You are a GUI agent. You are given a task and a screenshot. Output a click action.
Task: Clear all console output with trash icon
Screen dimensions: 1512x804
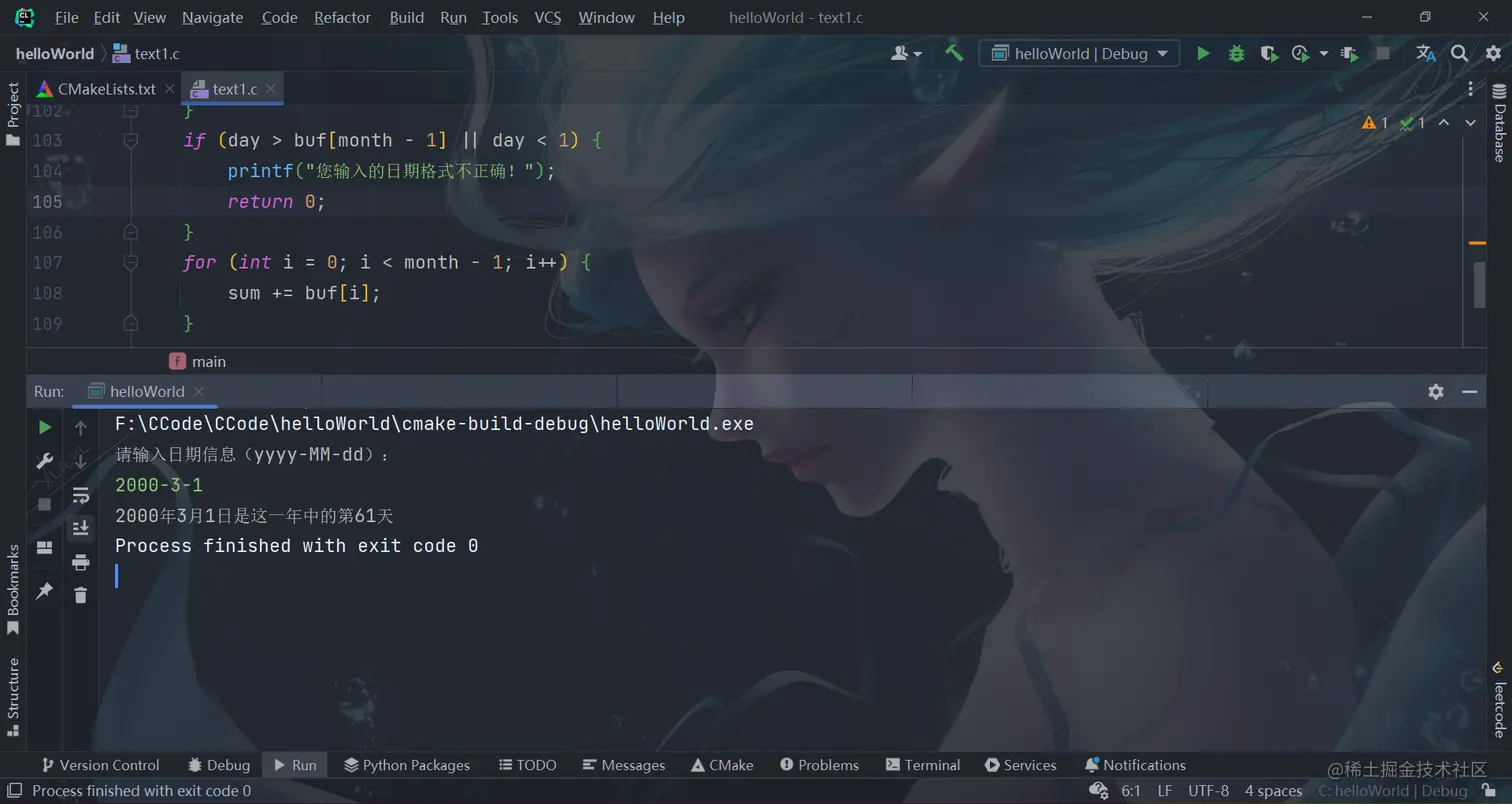click(81, 595)
